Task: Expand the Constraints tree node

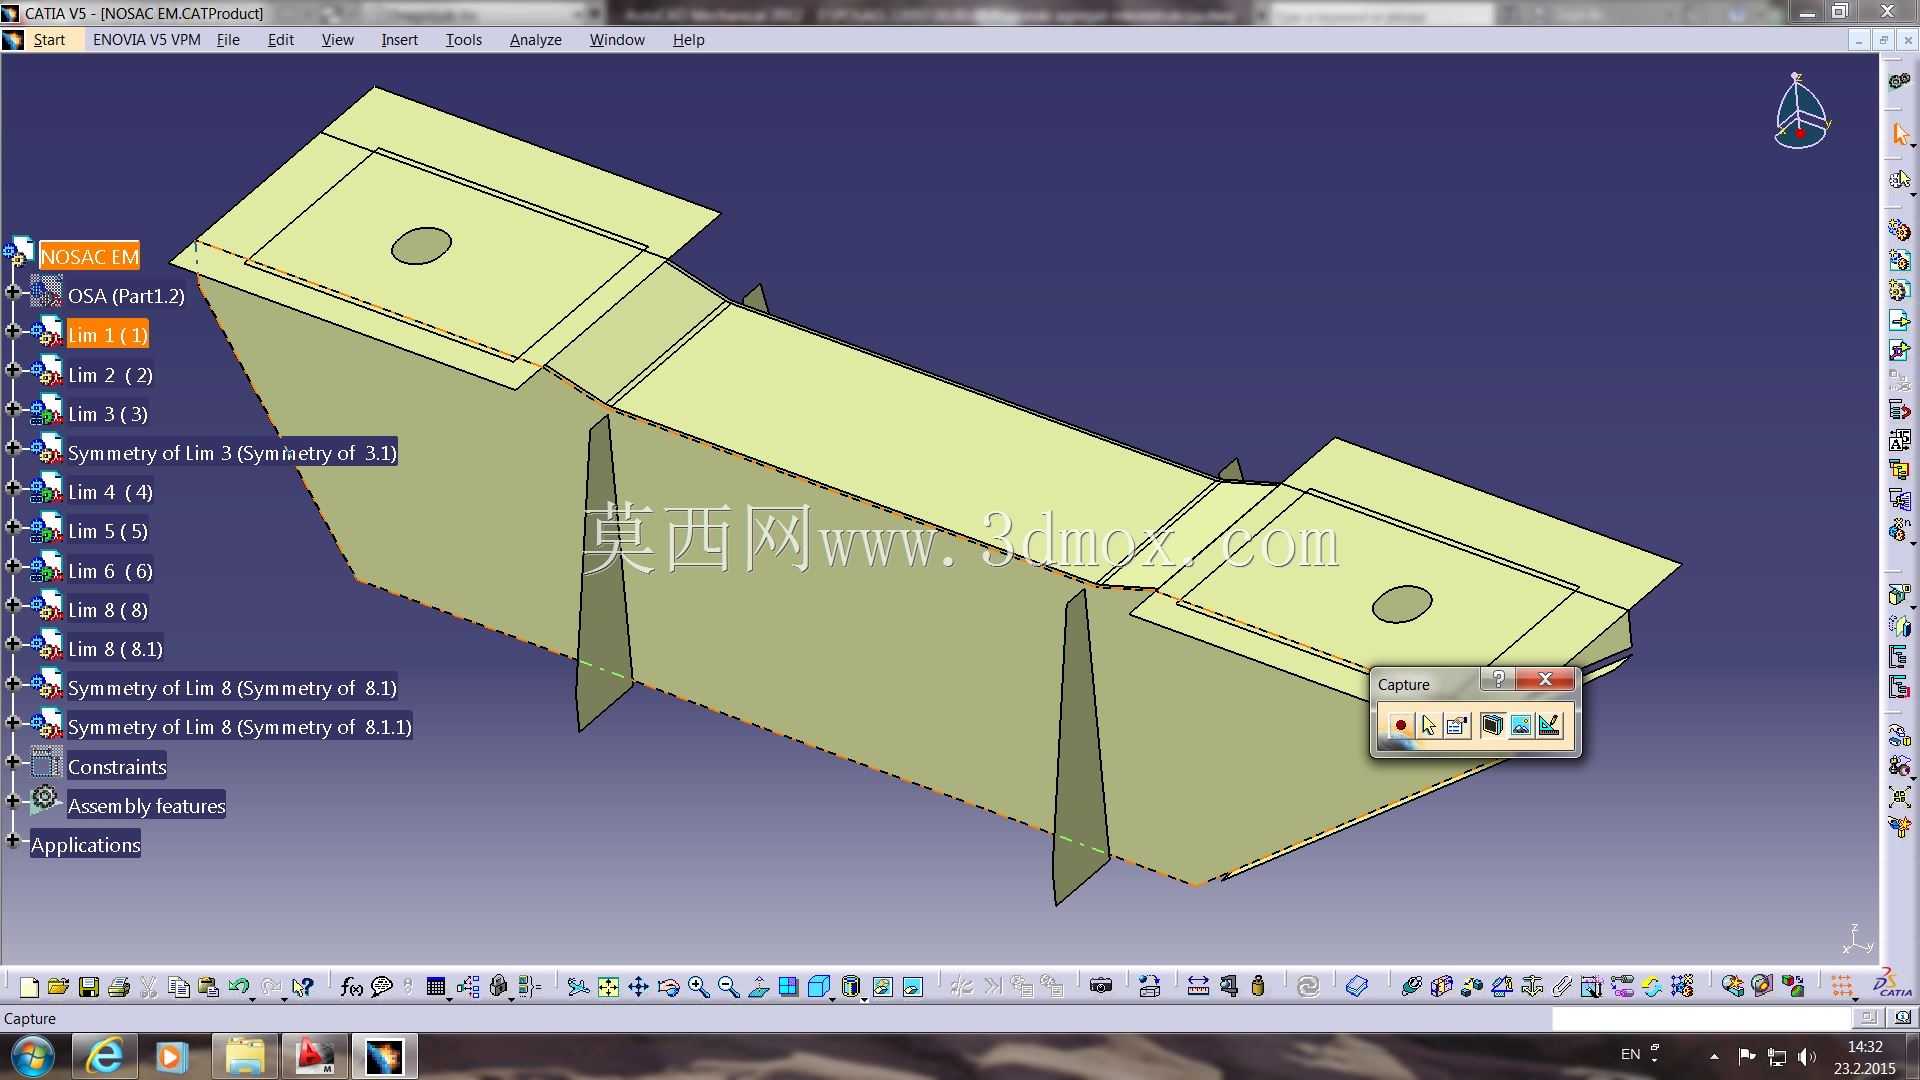Action: coord(13,763)
